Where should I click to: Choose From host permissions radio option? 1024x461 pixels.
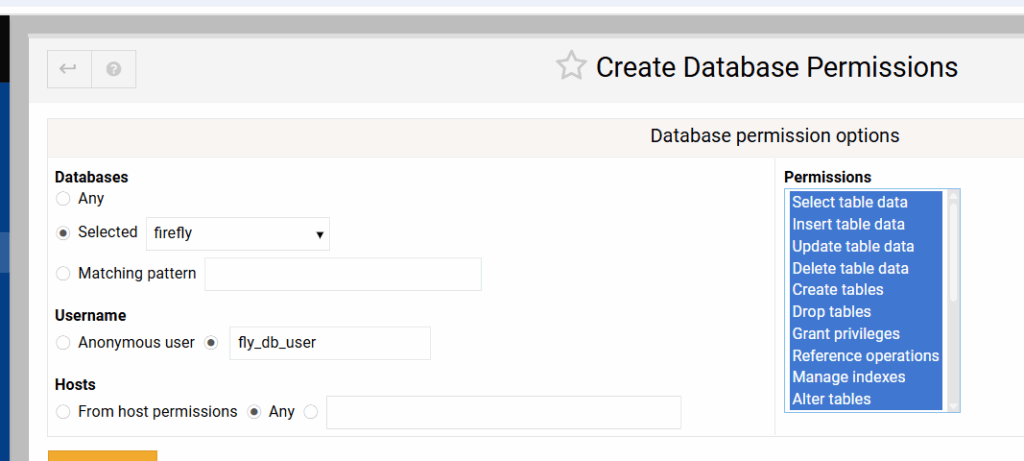pyautogui.click(x=64, y=412)
